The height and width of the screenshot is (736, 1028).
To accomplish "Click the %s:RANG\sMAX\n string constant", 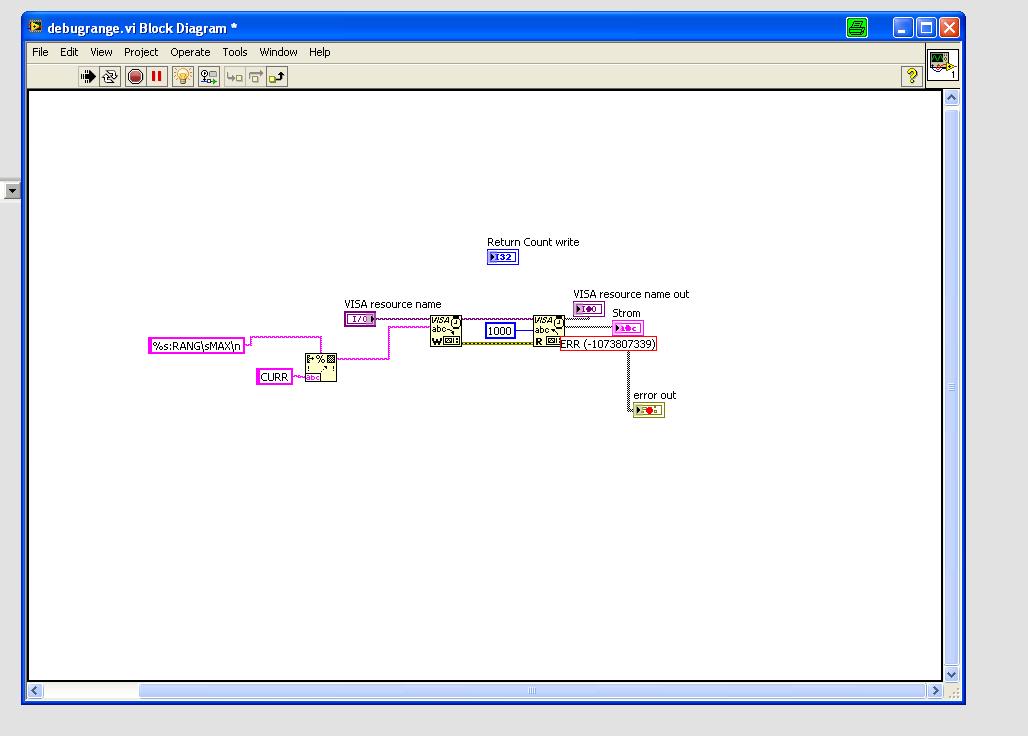I will click(x=197, y=345).
